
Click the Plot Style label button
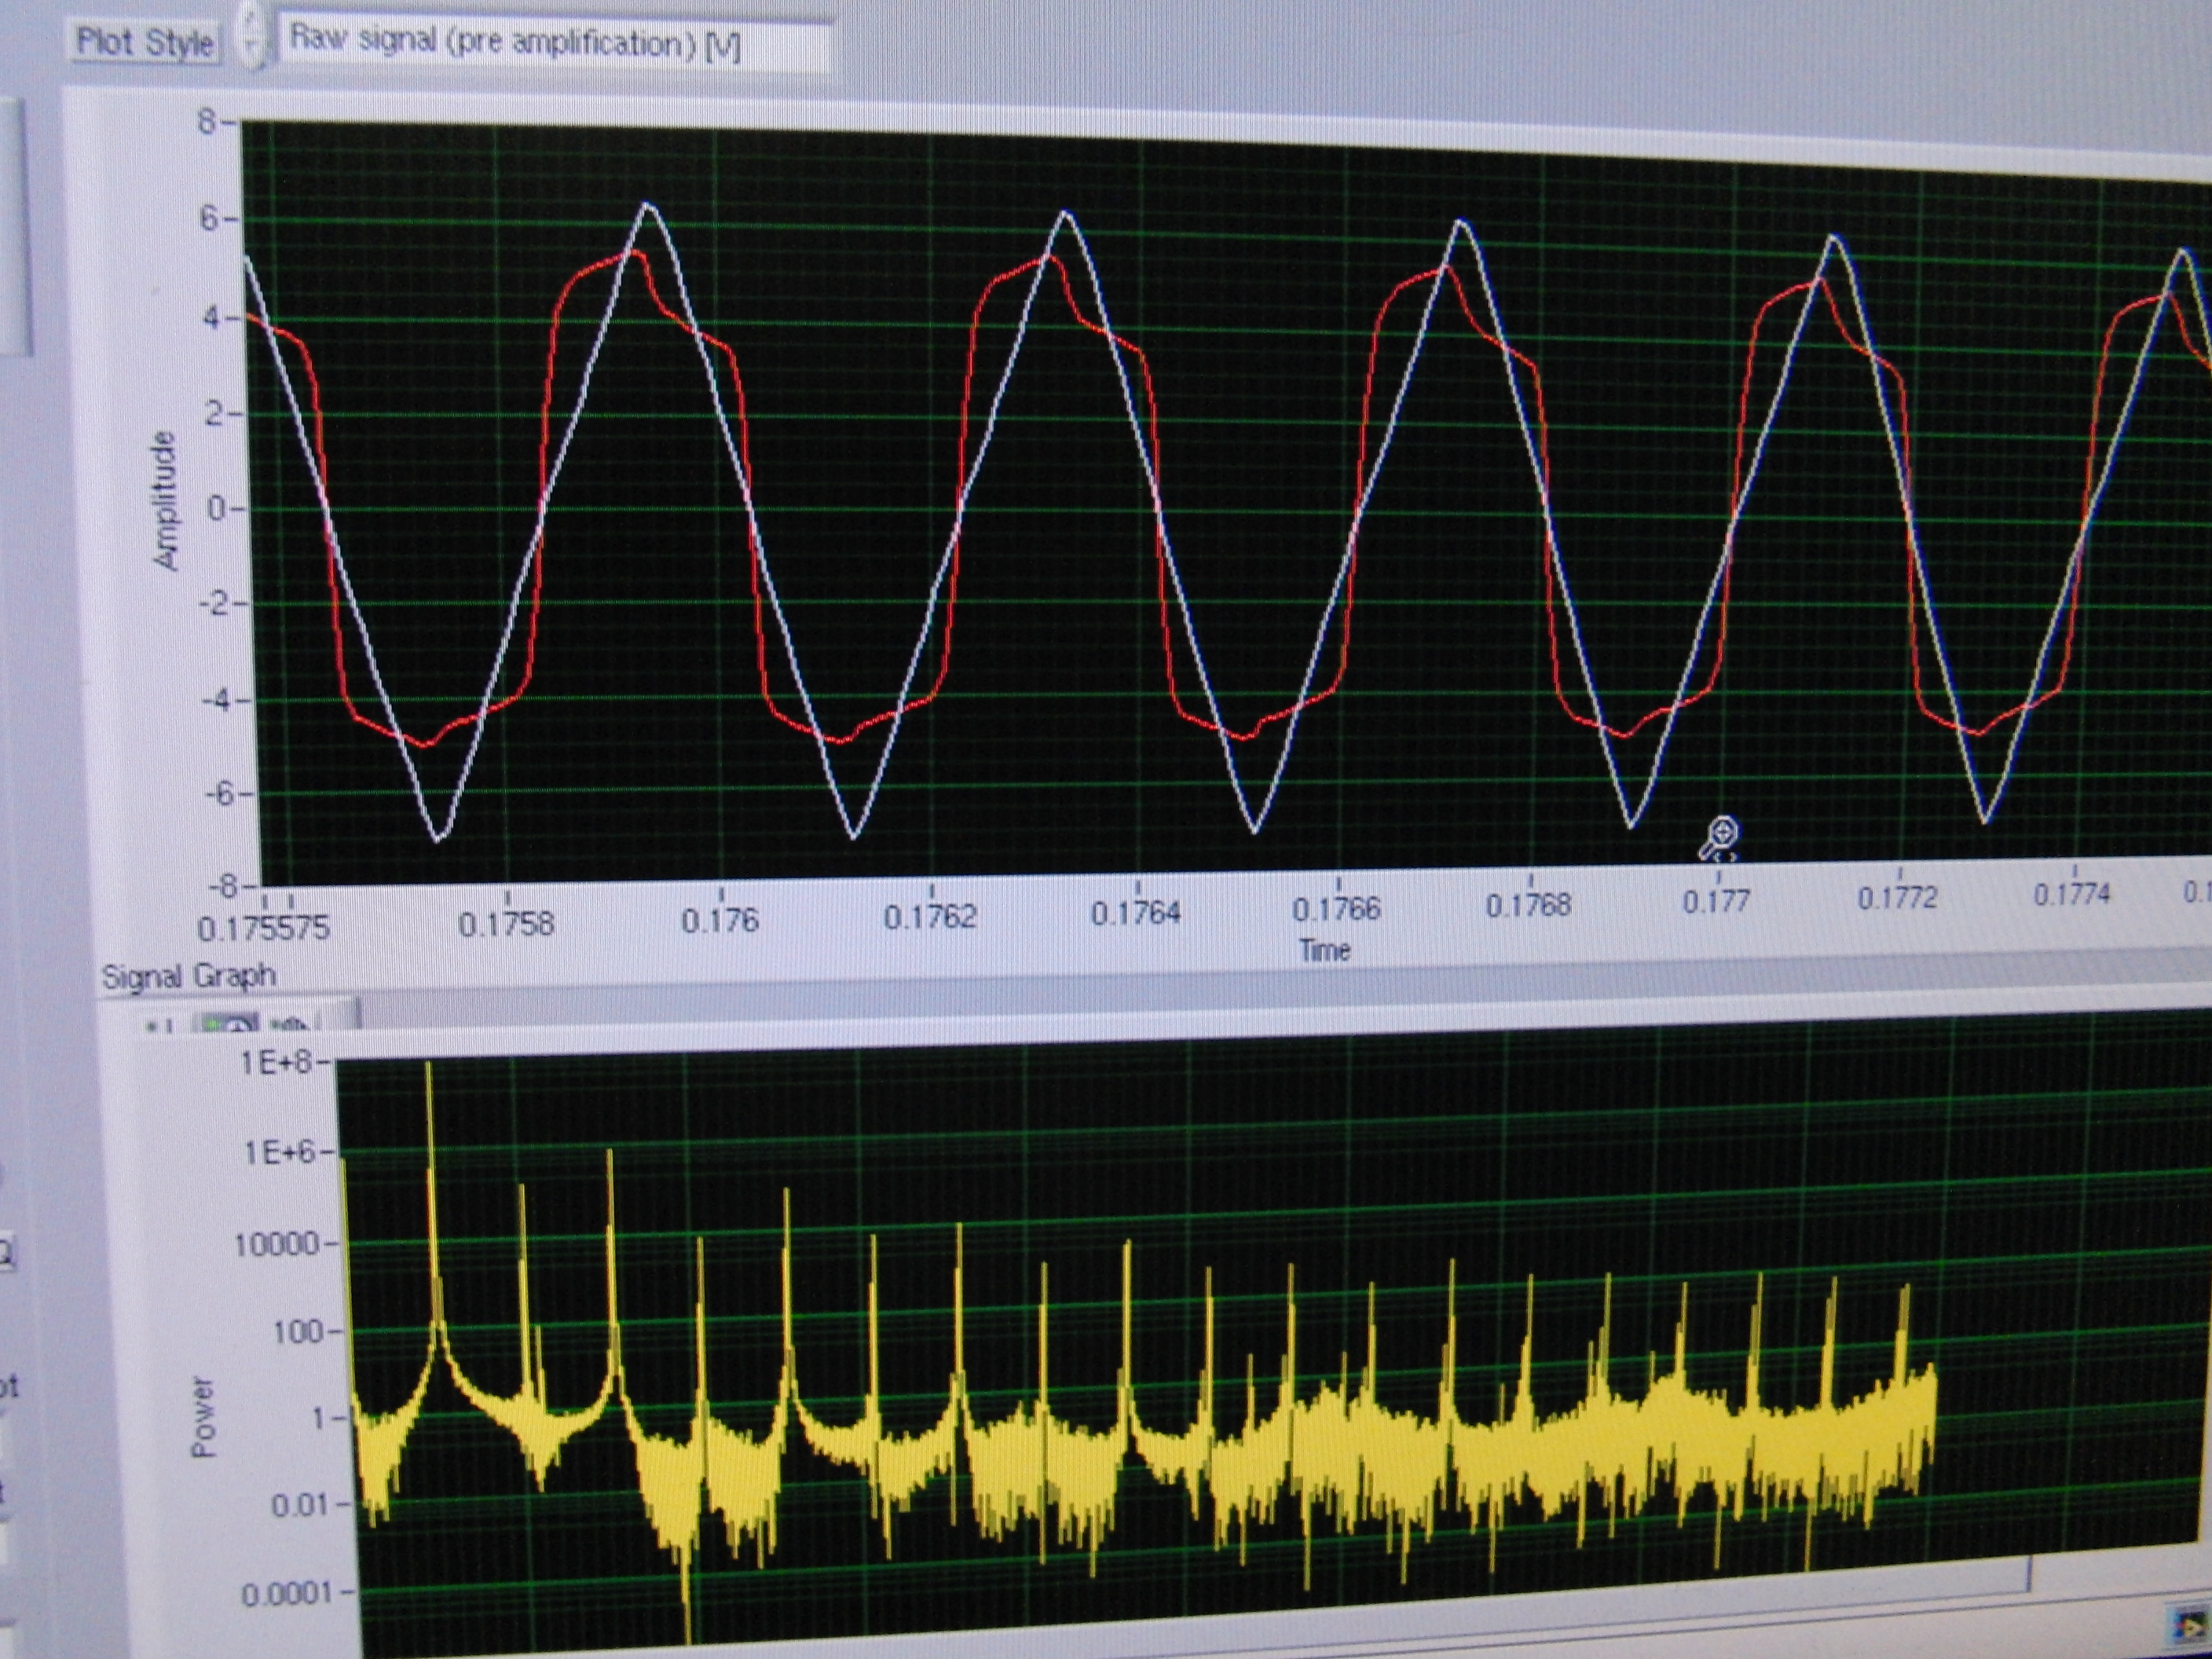146,42
